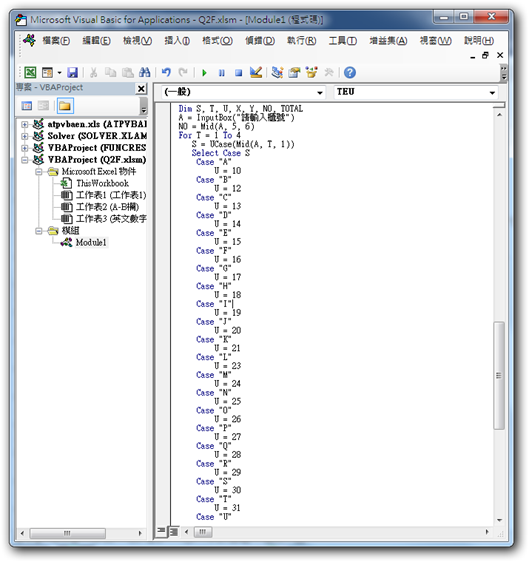Open the Insert UserForm dropdown arrow
The width and height of the screenshot is (529, 562).
pyautogui.click(x=59, y=73)
